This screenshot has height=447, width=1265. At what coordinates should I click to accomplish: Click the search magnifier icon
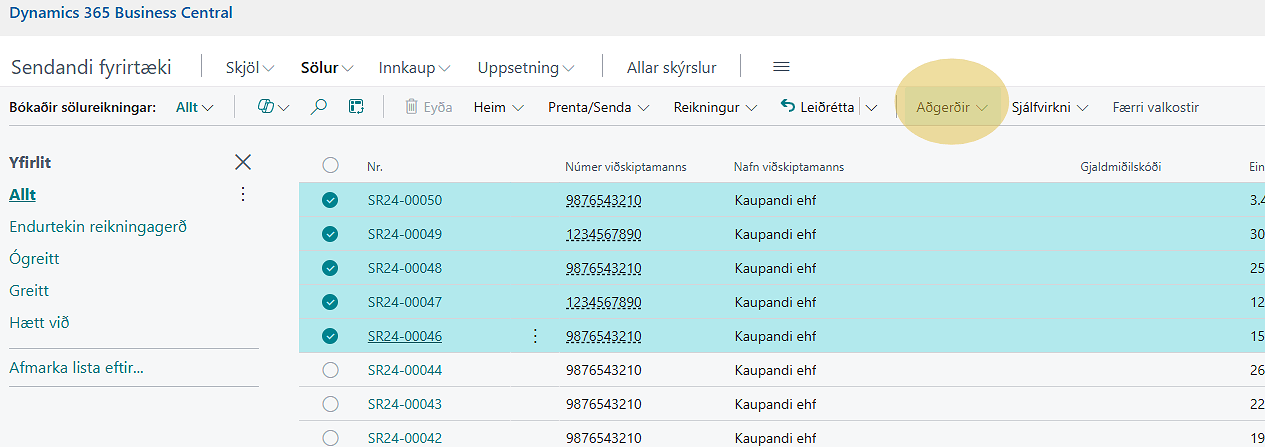(x=319, y=107)
